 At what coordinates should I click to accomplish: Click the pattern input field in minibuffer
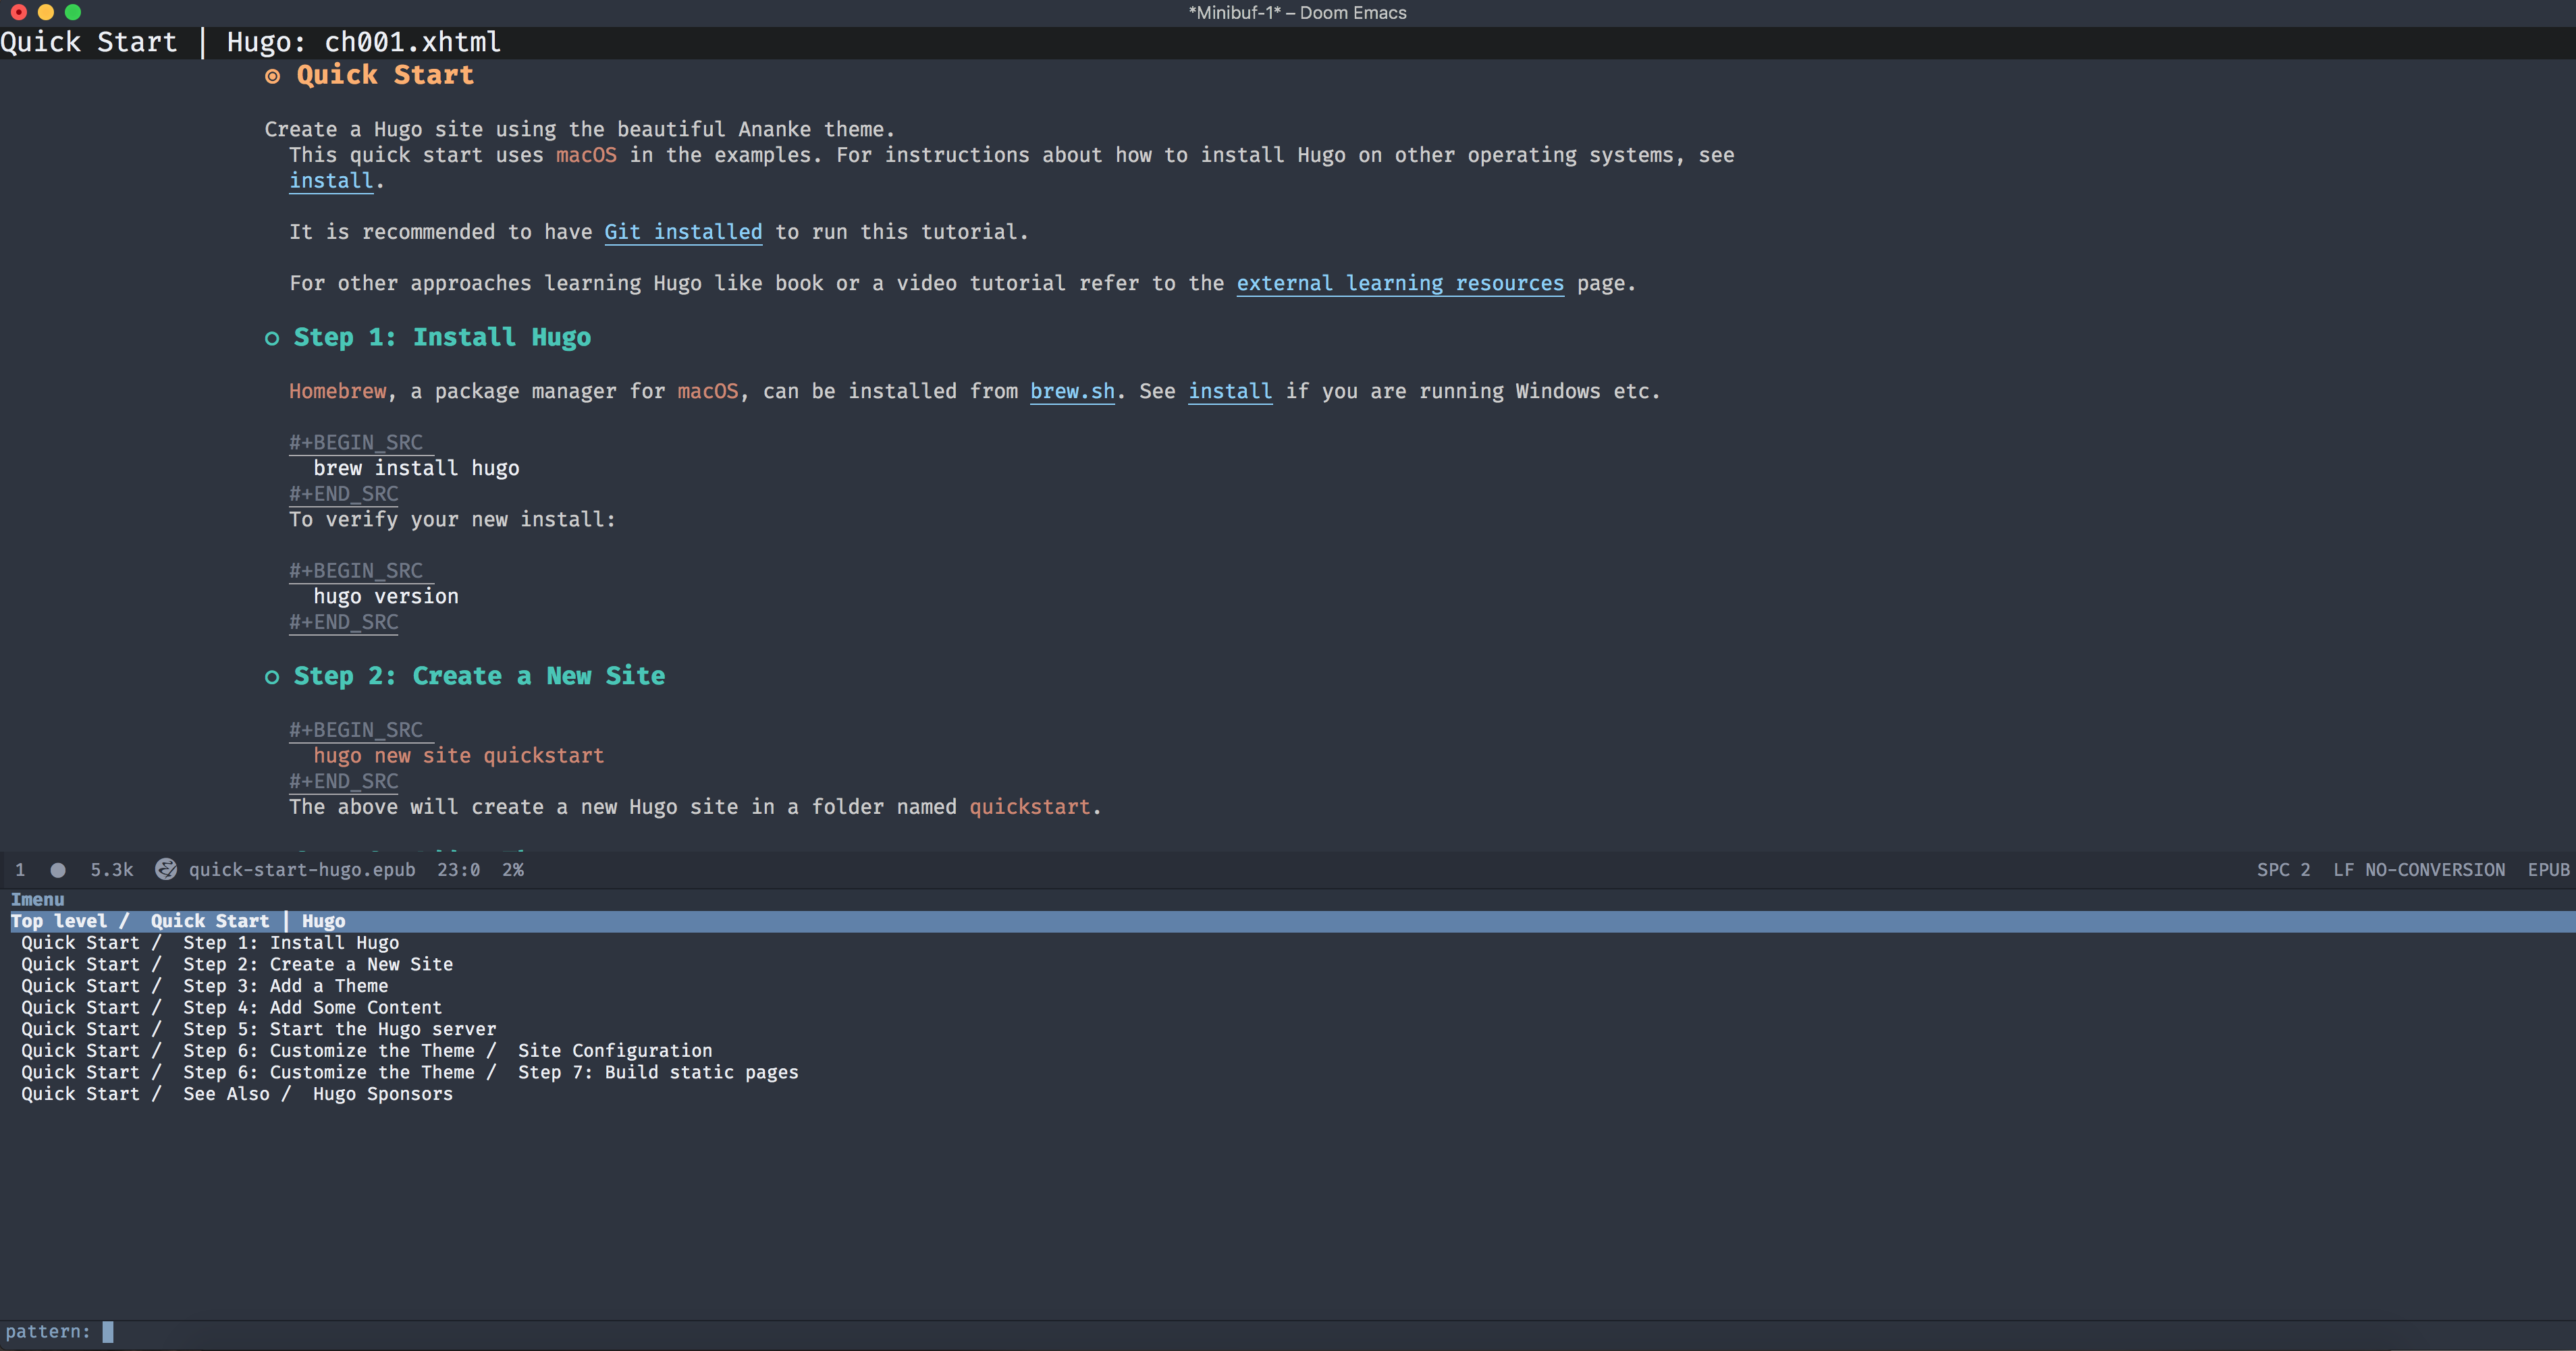(108, 1331)
